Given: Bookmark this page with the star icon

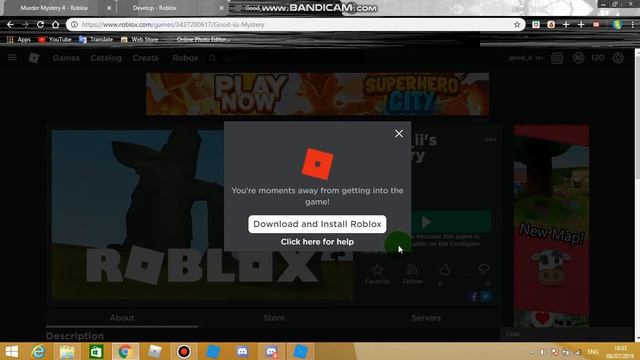Looking at the screenshot, I should tap(517, 24).
